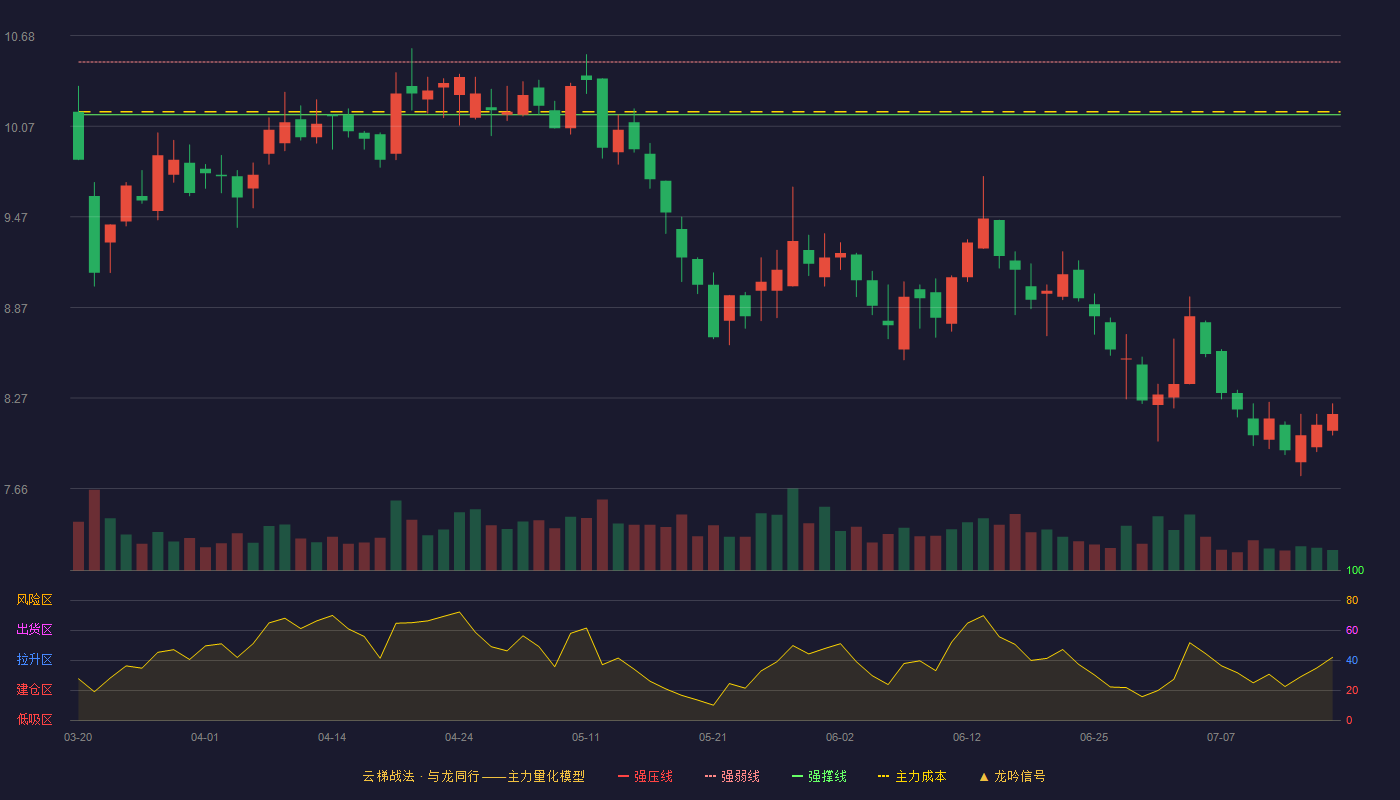Viewport: 1400px width, 800px height.
Task: Click the 06-02 date label
Action: click(x=840, y=737)
